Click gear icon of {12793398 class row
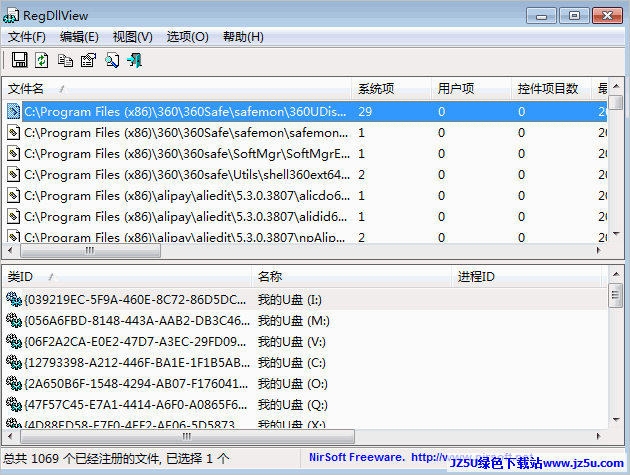Viewport: 630px width, 475px height. tap(14, 362)
